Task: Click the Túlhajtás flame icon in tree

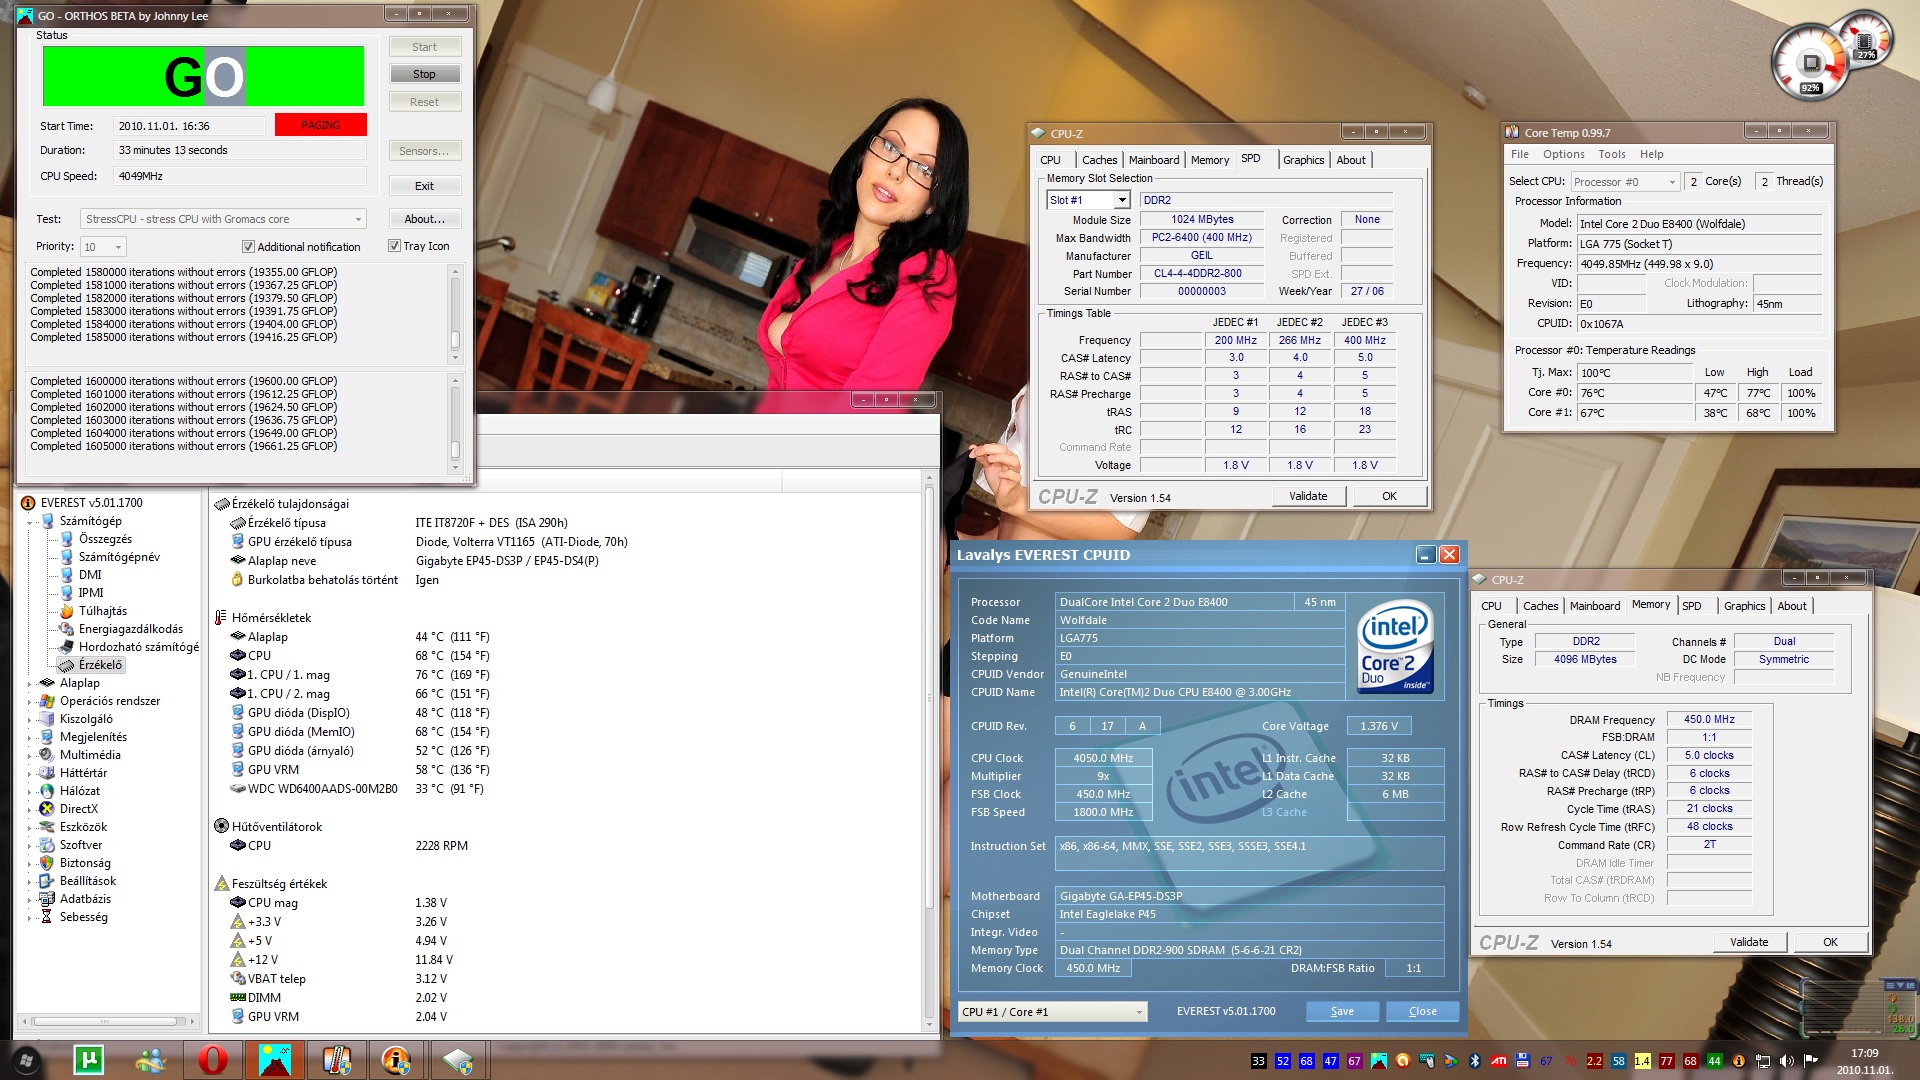Action: coord(66,611)
